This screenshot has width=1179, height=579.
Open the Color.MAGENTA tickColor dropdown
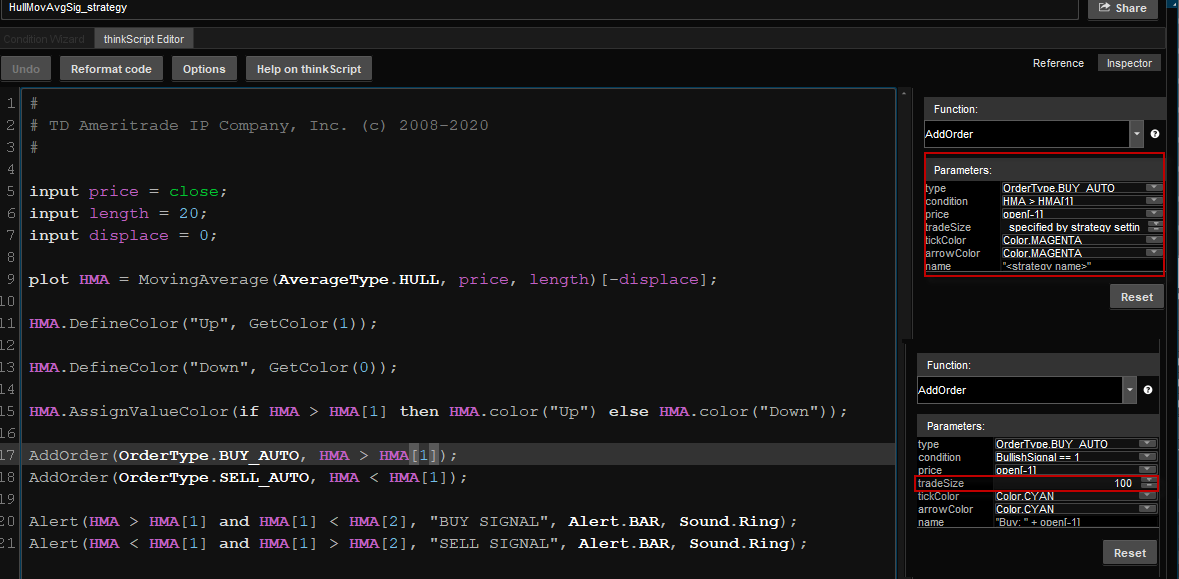click(1154, 240)
